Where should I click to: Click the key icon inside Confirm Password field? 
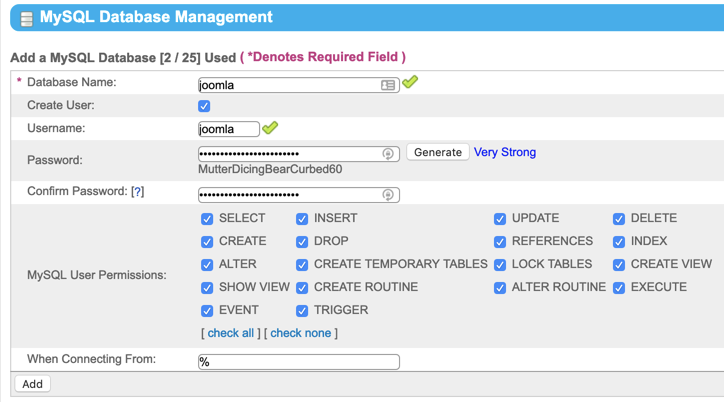(x=388, y=195)
